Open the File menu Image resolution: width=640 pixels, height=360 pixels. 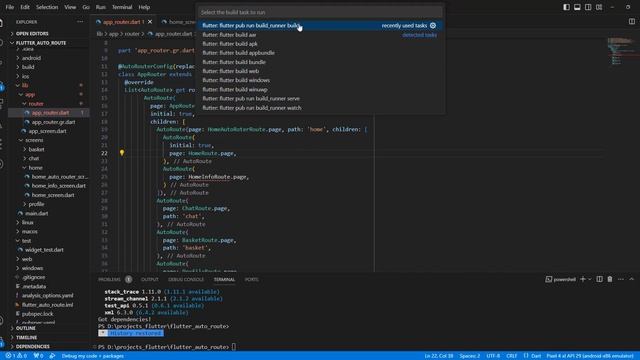click(10, 7)
